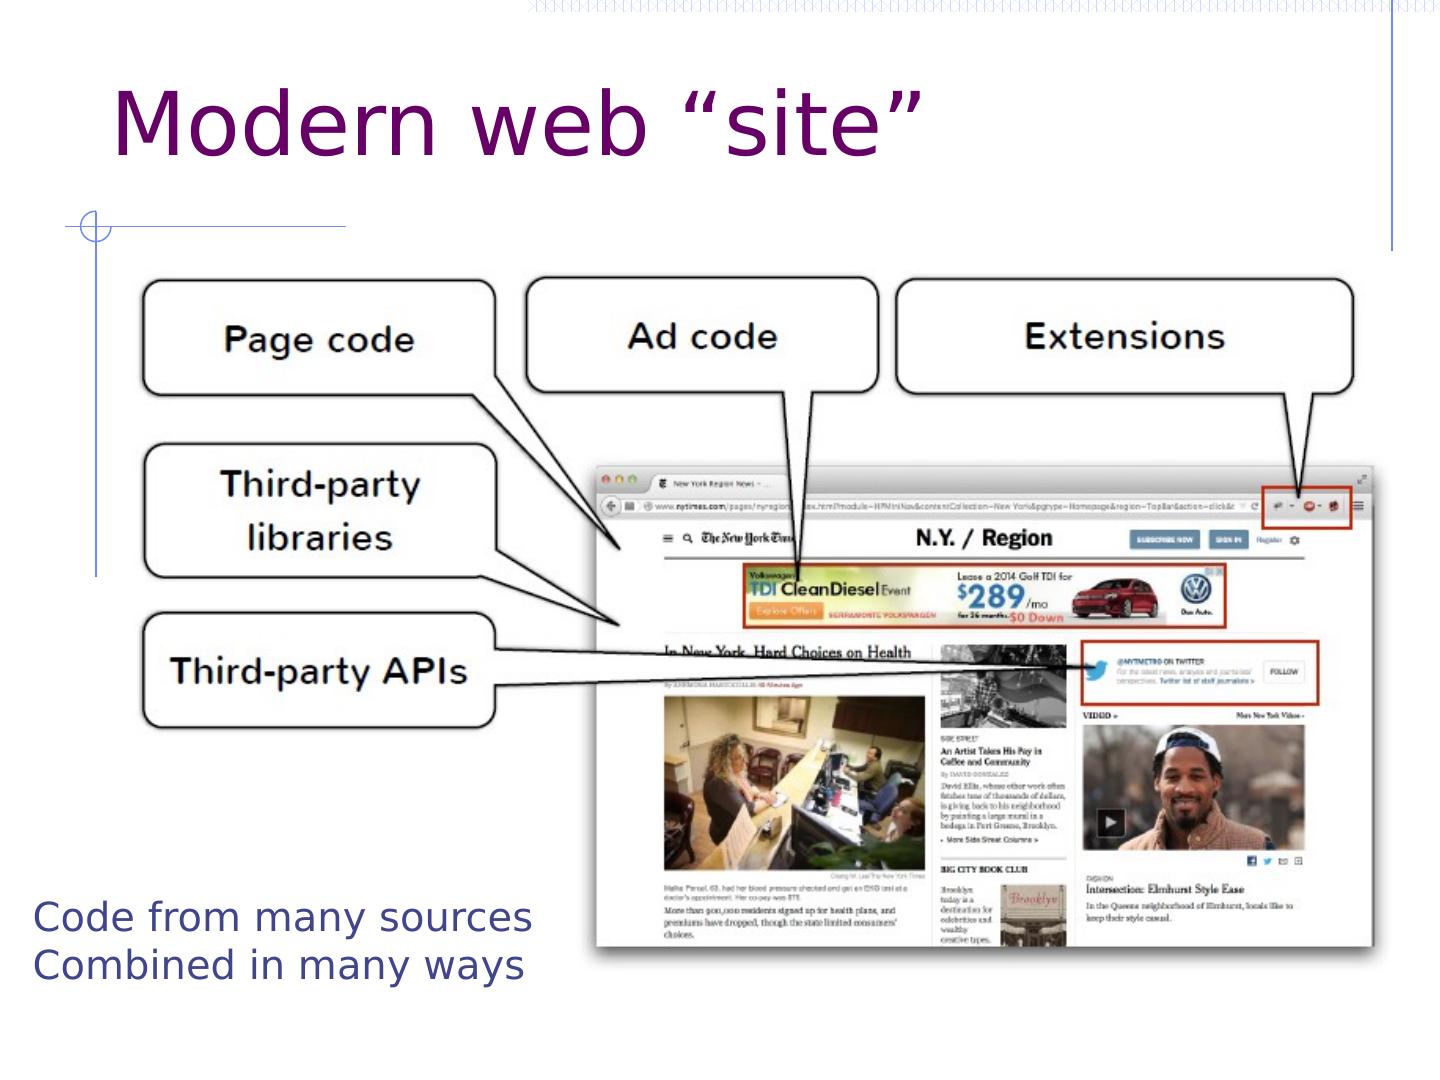Click the Register link
This screenshot has height=1080, width=1440.
[1269, 540]
